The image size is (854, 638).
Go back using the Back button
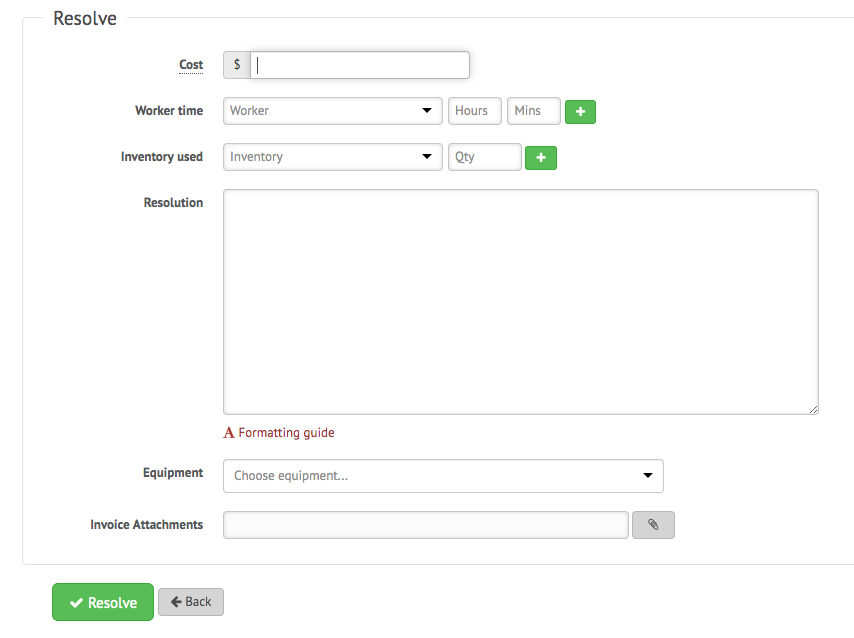(191, 602)
